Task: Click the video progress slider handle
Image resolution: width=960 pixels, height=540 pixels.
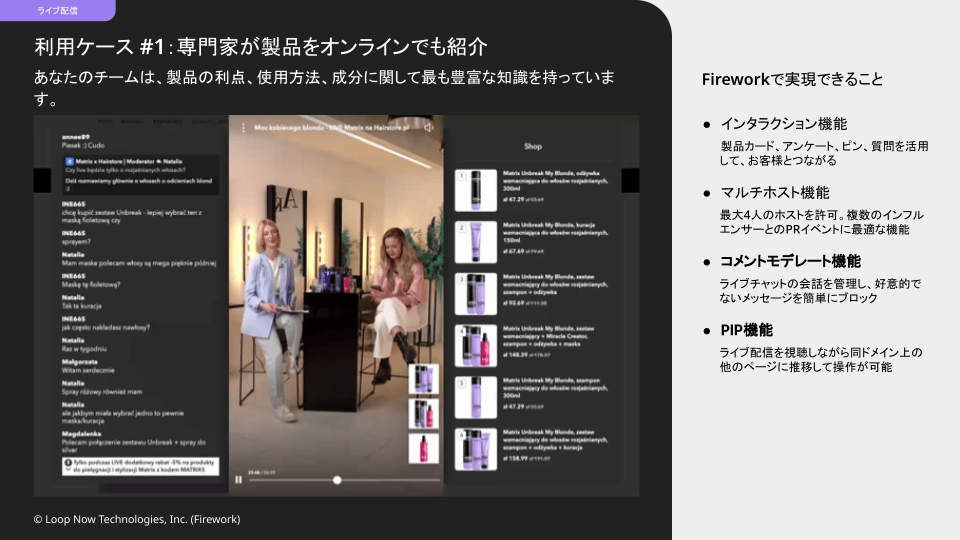Action: point(337,480)
